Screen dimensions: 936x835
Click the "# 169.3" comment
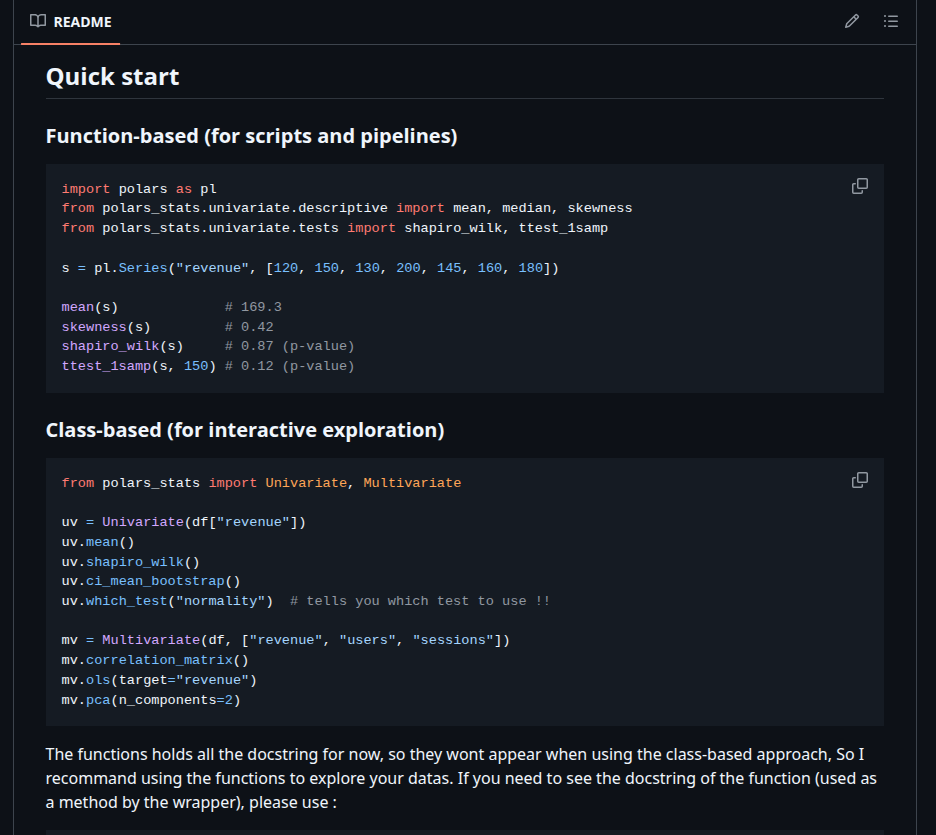(253, 307)
